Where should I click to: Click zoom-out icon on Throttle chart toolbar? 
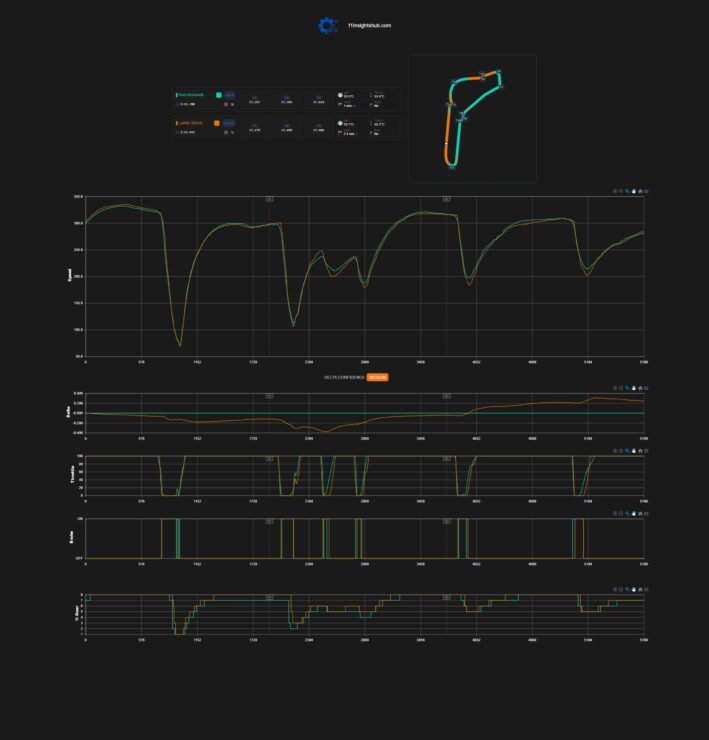[x=621, y=451]
